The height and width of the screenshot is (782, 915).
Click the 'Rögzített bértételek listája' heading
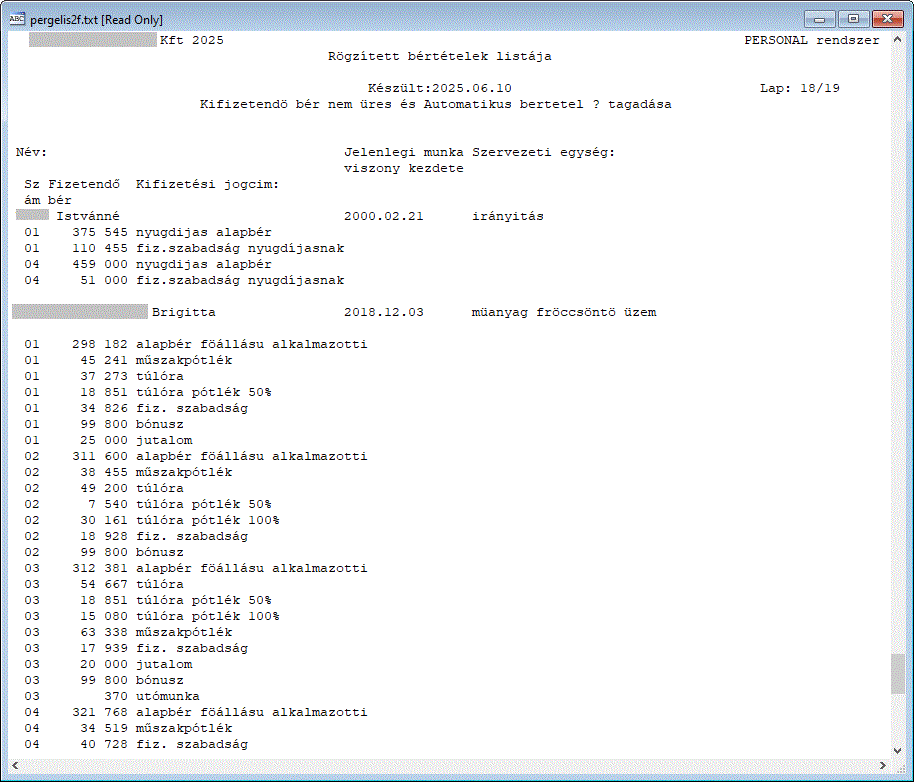coord(439,56)
